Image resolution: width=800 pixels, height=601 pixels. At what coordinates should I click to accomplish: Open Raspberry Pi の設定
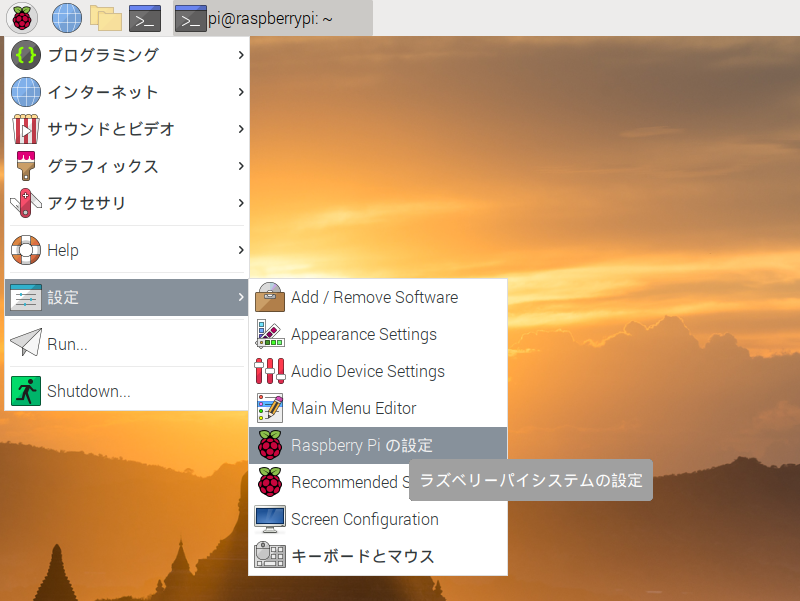coord(378,445)
